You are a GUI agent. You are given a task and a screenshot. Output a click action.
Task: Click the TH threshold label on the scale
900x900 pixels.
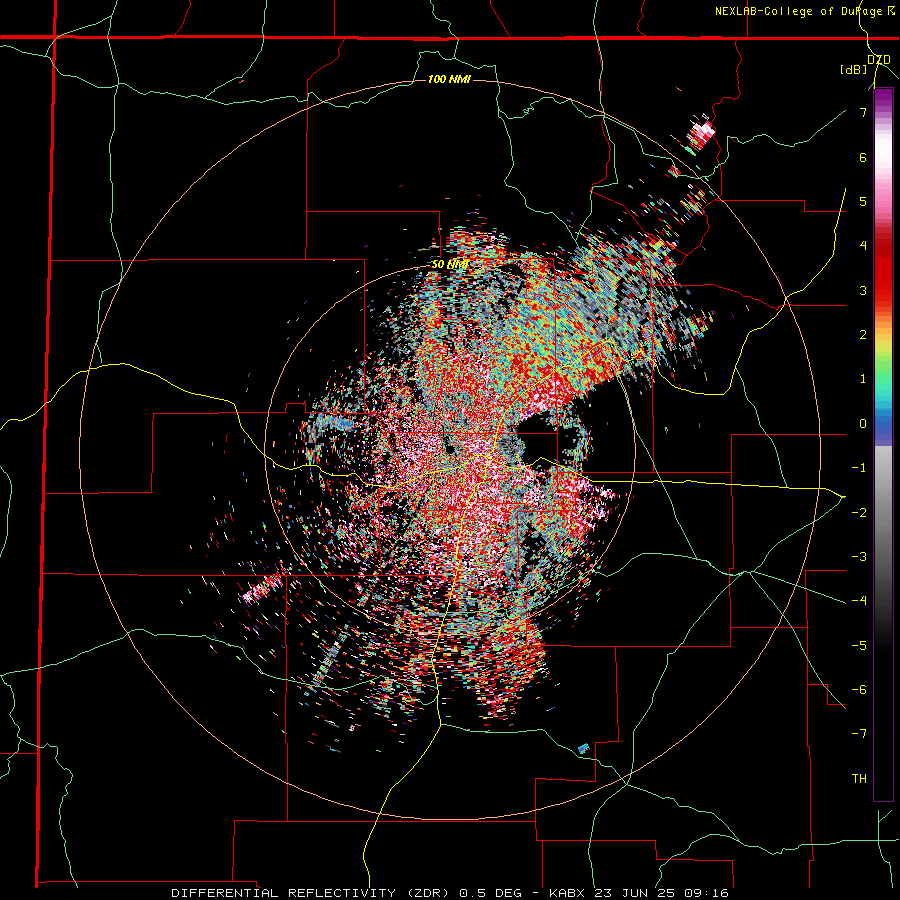point(859,779)
